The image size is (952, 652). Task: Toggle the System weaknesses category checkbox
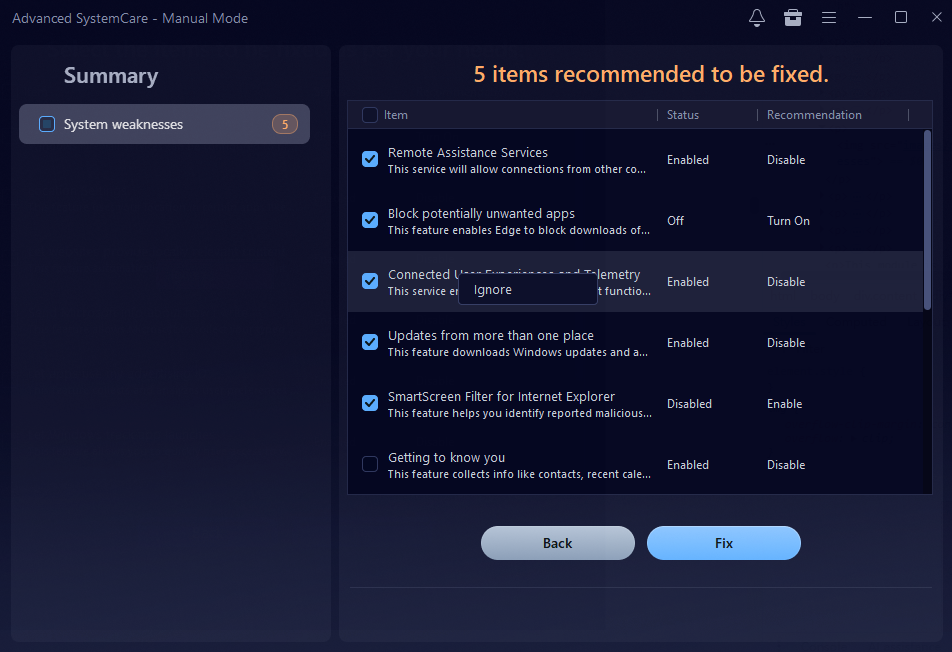pyautogui.click(x=47, y=124)
